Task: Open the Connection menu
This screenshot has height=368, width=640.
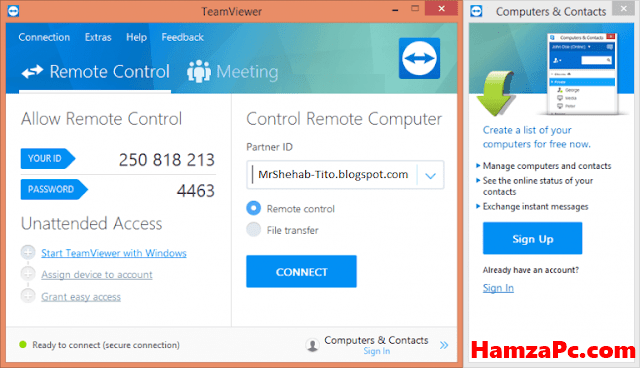Action: (x=44, y=37)
